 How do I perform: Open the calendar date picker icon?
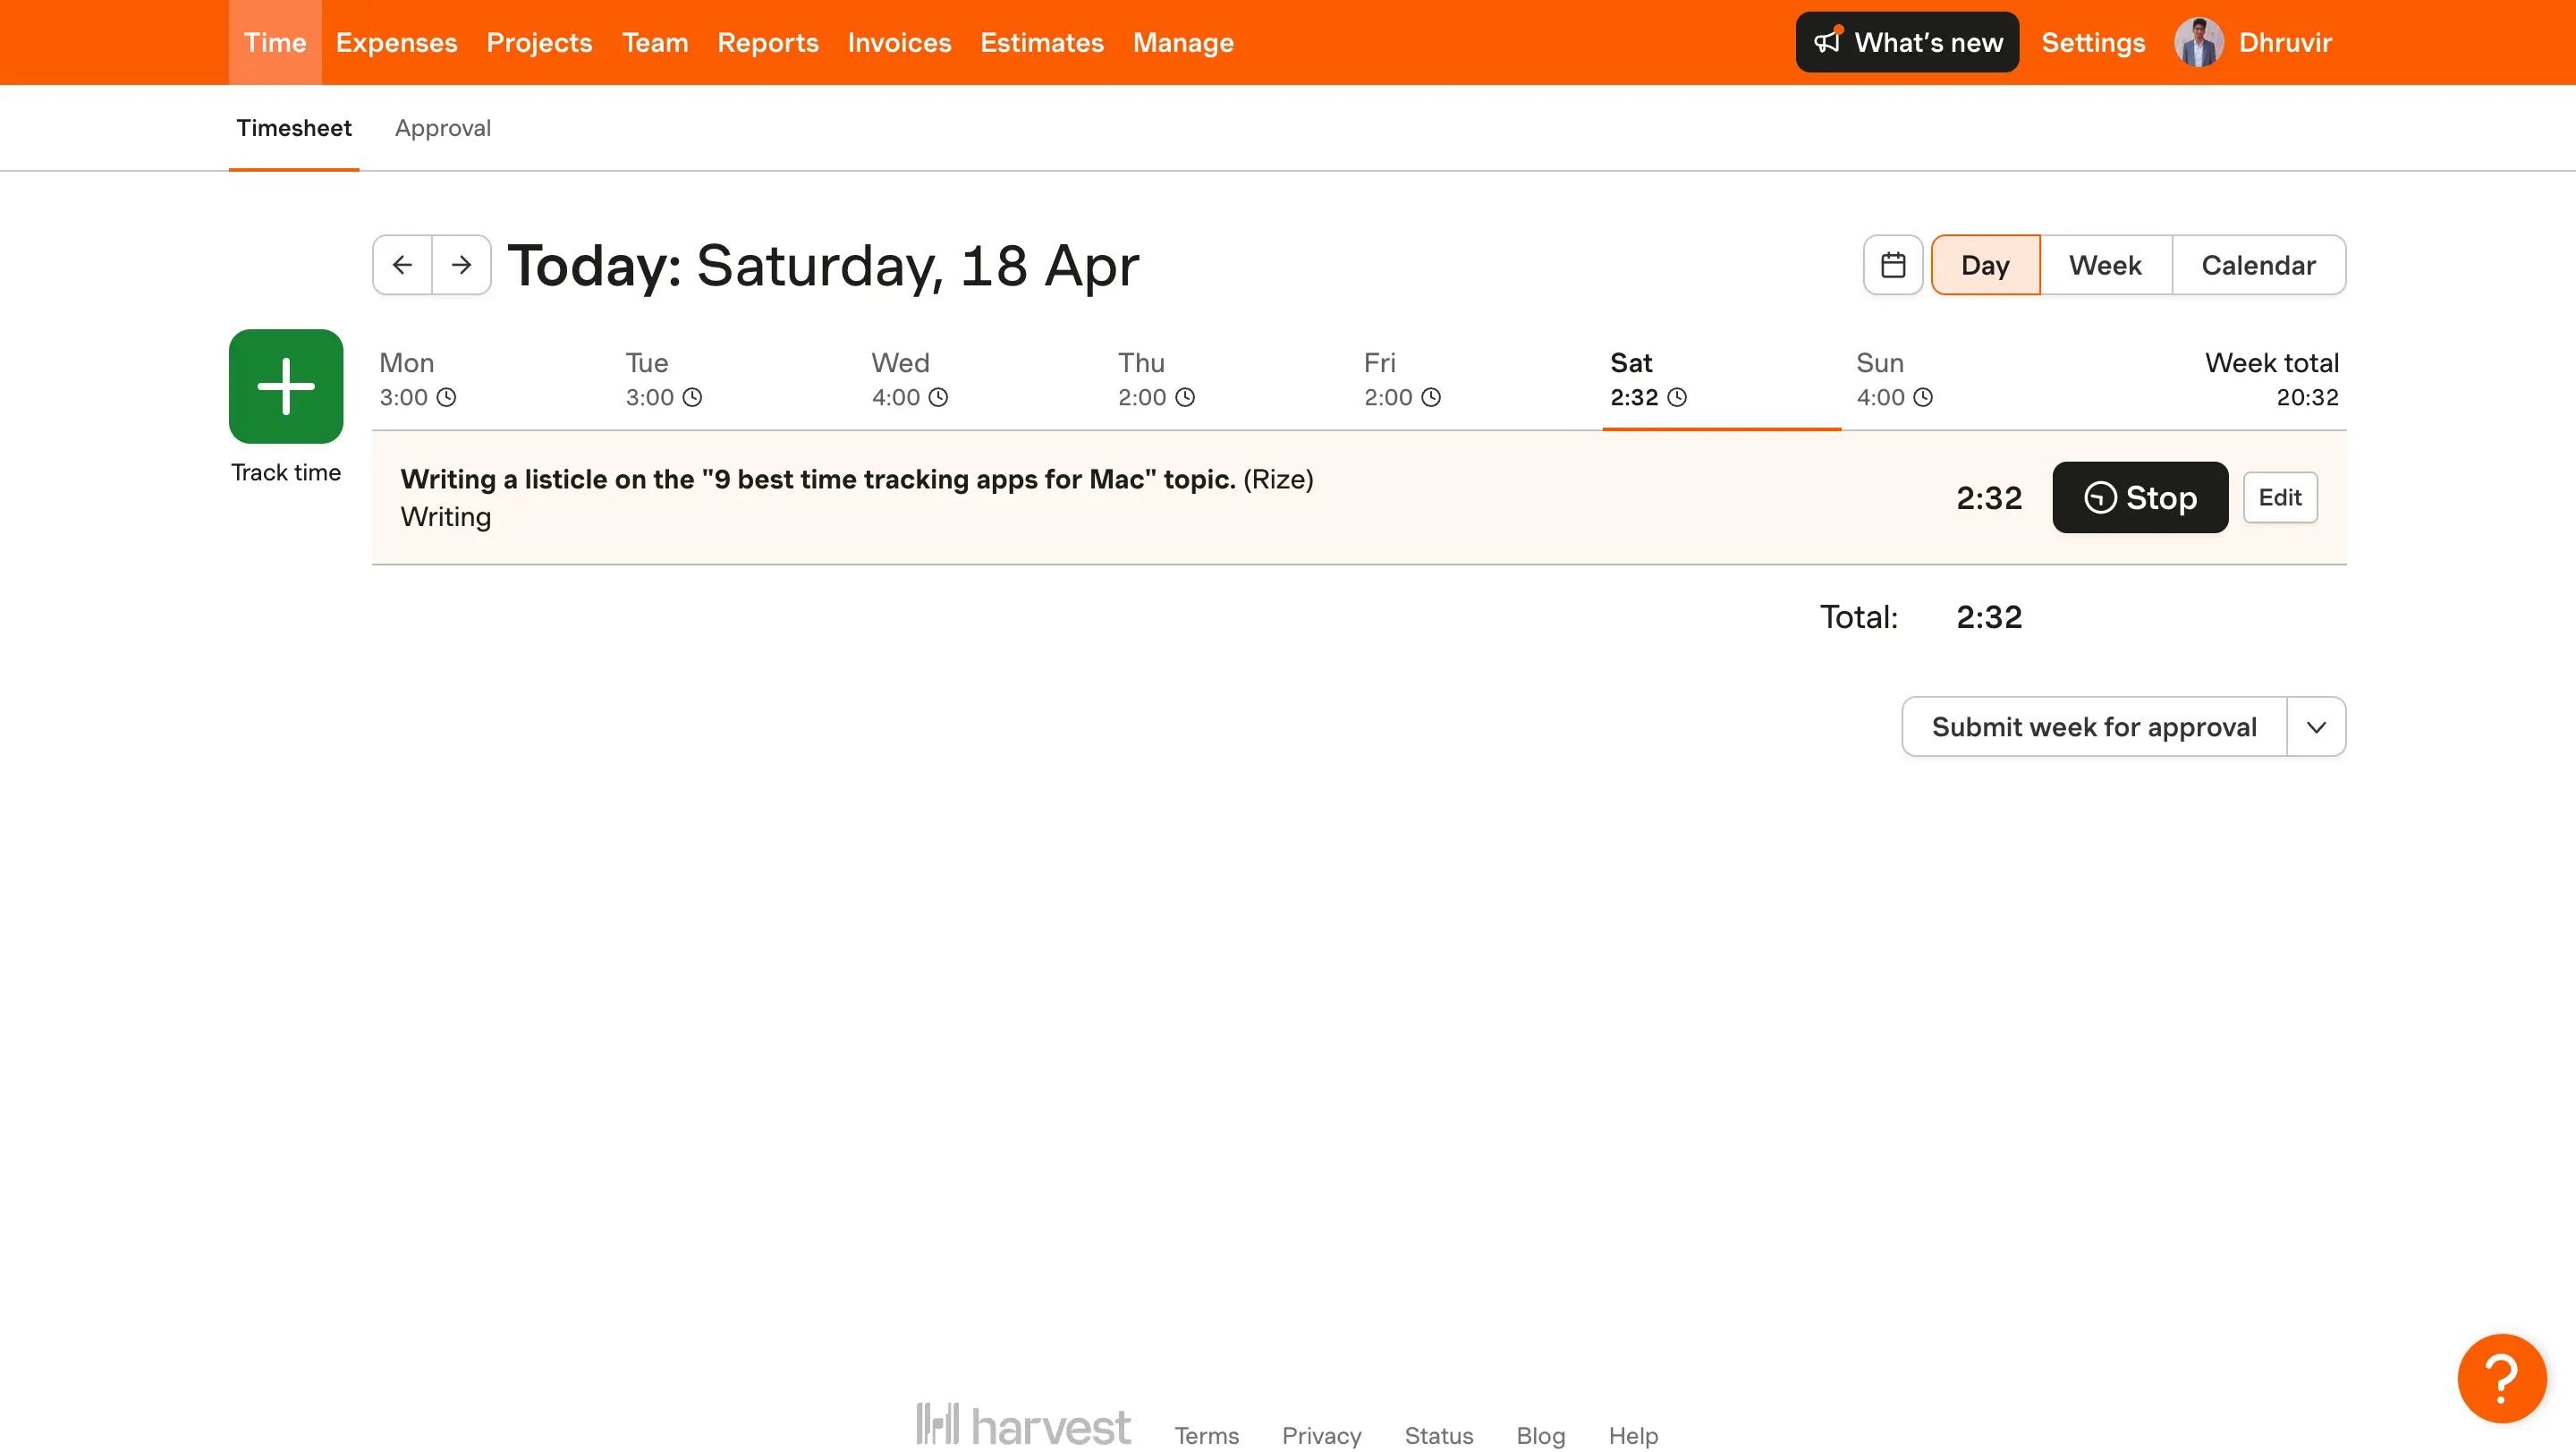[1892, 265]
